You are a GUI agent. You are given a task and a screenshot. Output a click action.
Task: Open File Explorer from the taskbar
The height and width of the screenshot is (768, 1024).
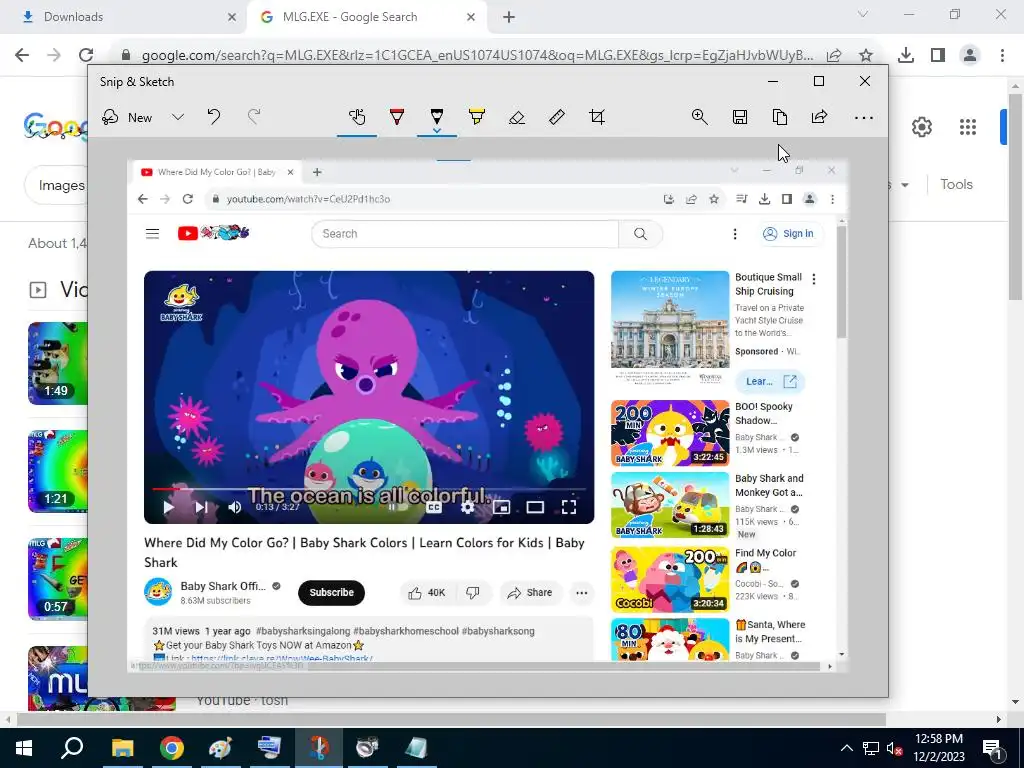(122, 748)
